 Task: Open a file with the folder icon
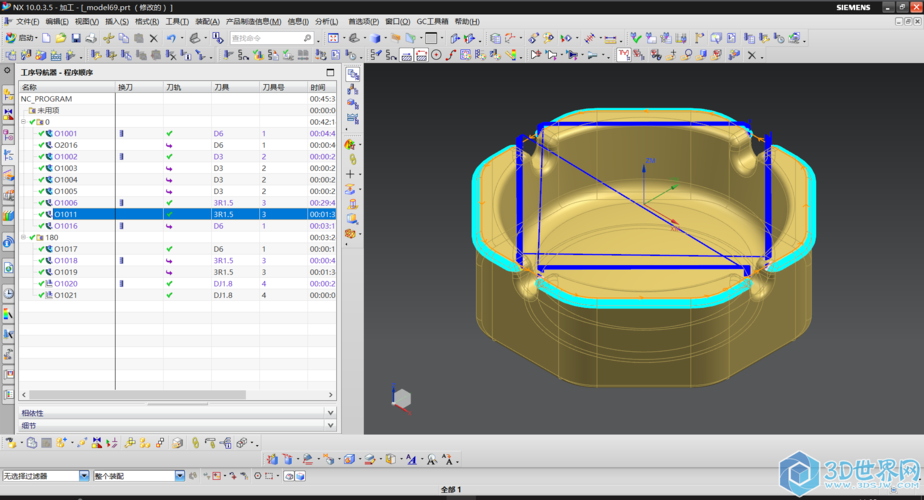click(61, 38)
